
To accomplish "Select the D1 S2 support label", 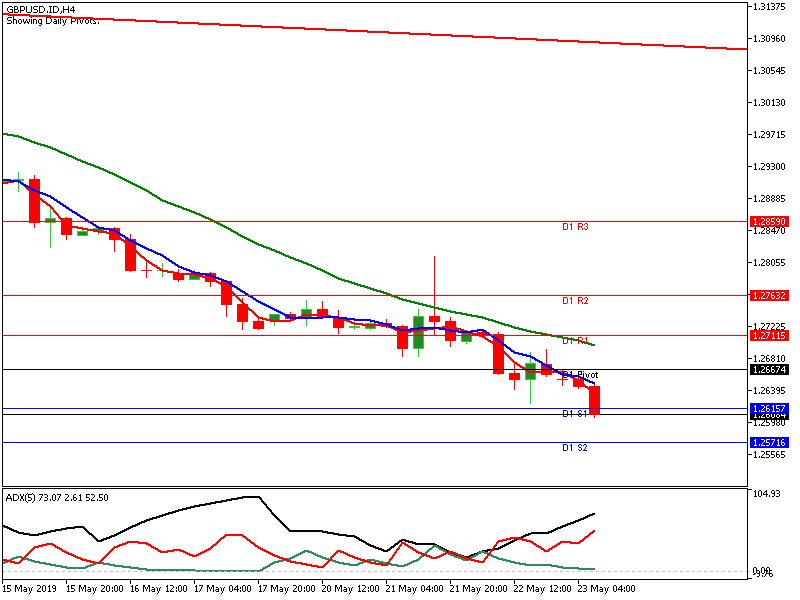I will (x=574, y=448).
